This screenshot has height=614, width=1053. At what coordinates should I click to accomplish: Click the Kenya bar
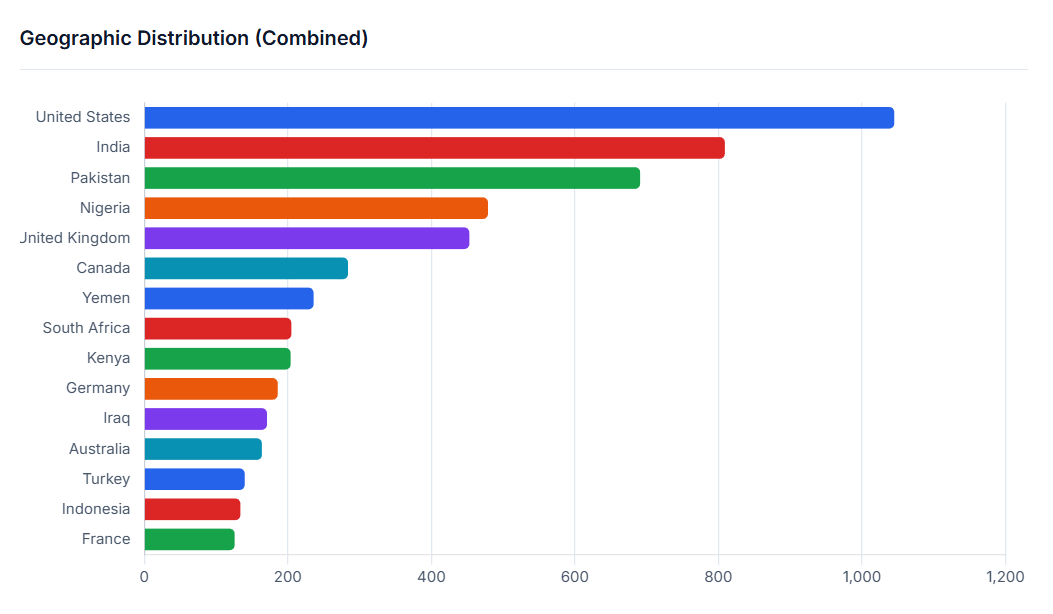pyautogui.click(x=217, y=358)
